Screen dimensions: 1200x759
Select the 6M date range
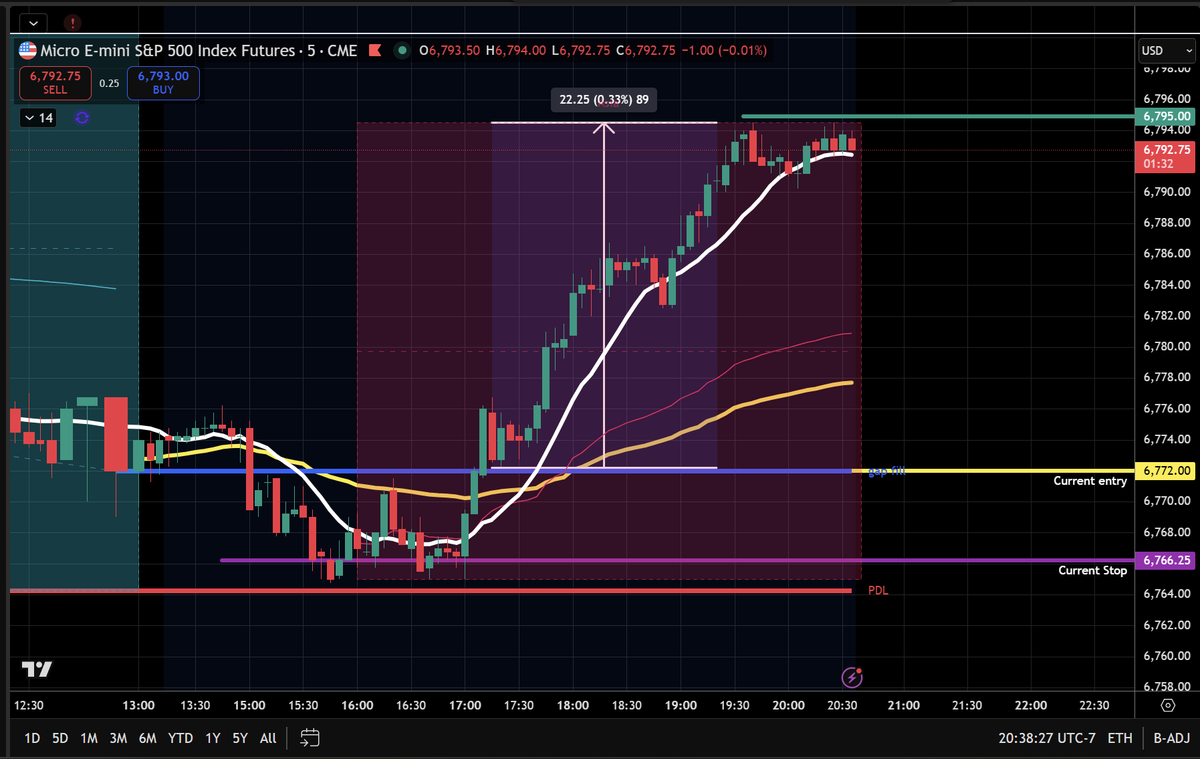pos(148,738)
